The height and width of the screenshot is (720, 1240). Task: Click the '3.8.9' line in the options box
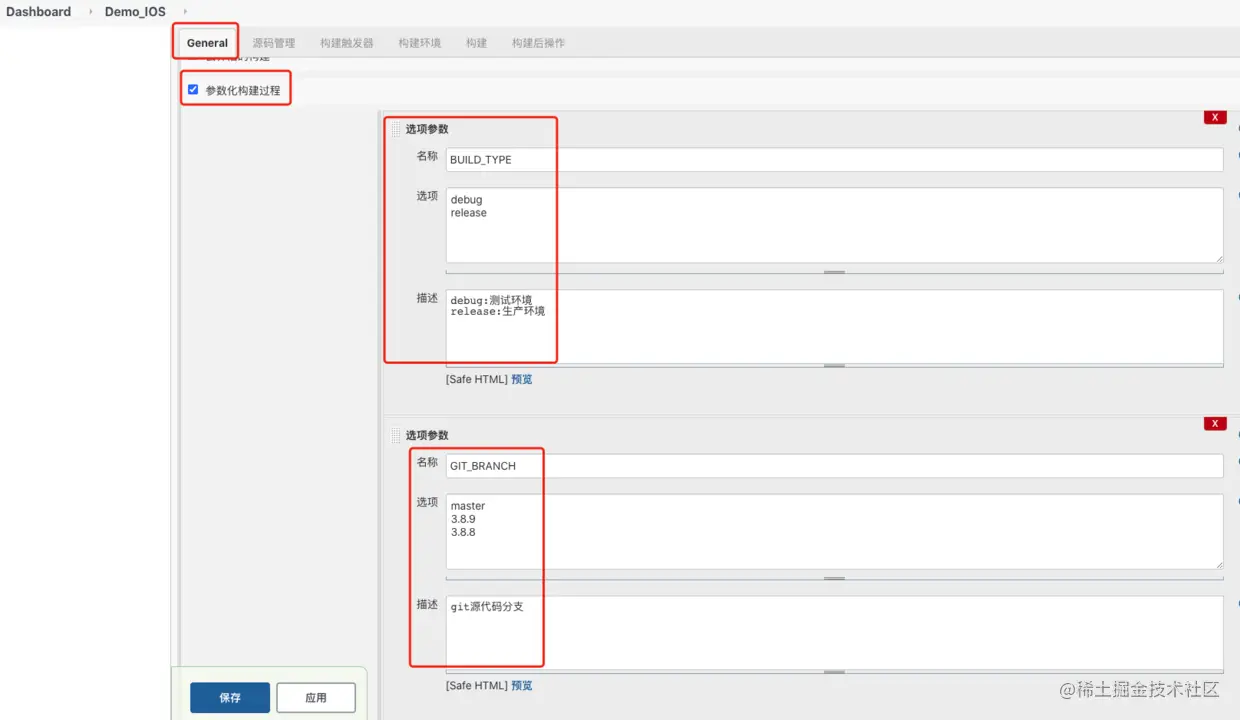(x=463, y=519)
